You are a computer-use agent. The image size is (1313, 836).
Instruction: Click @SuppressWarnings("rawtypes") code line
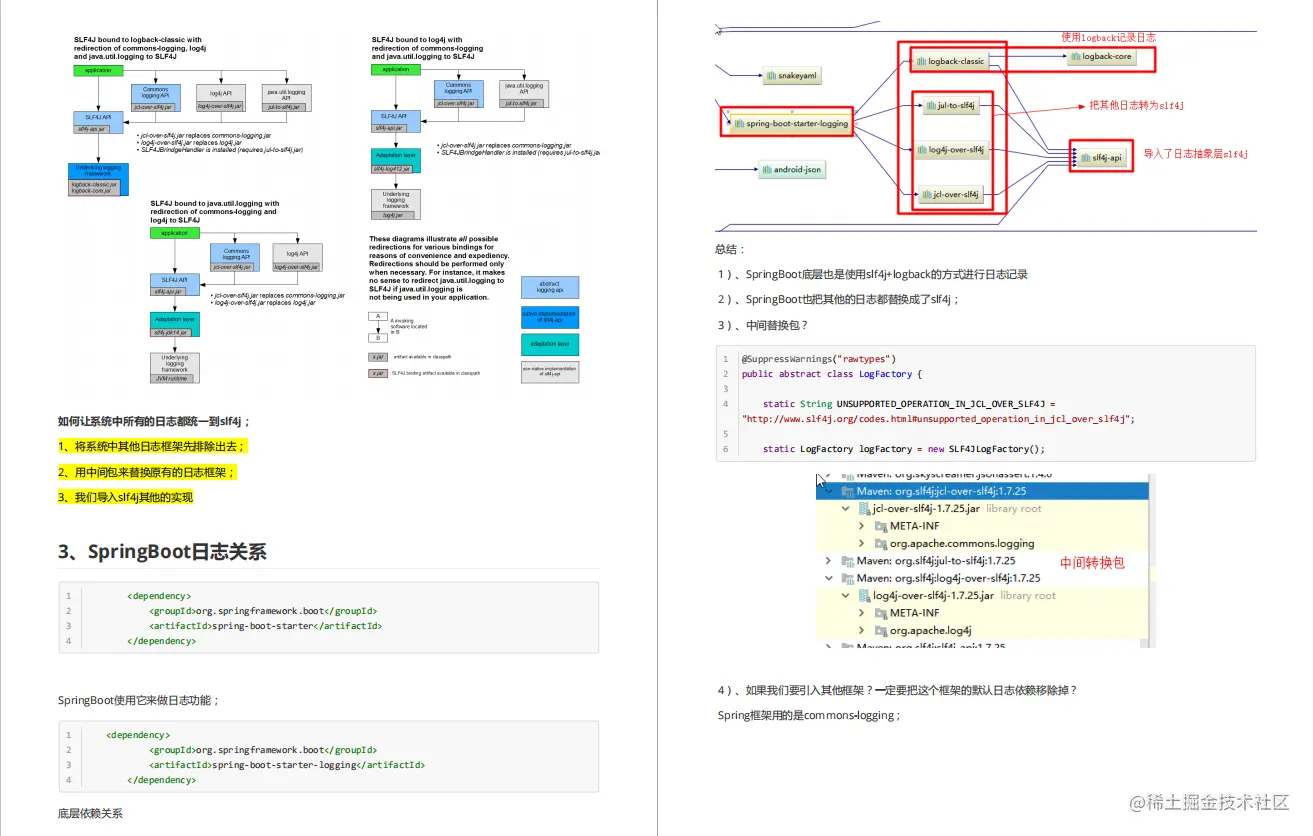pos(819,359)
